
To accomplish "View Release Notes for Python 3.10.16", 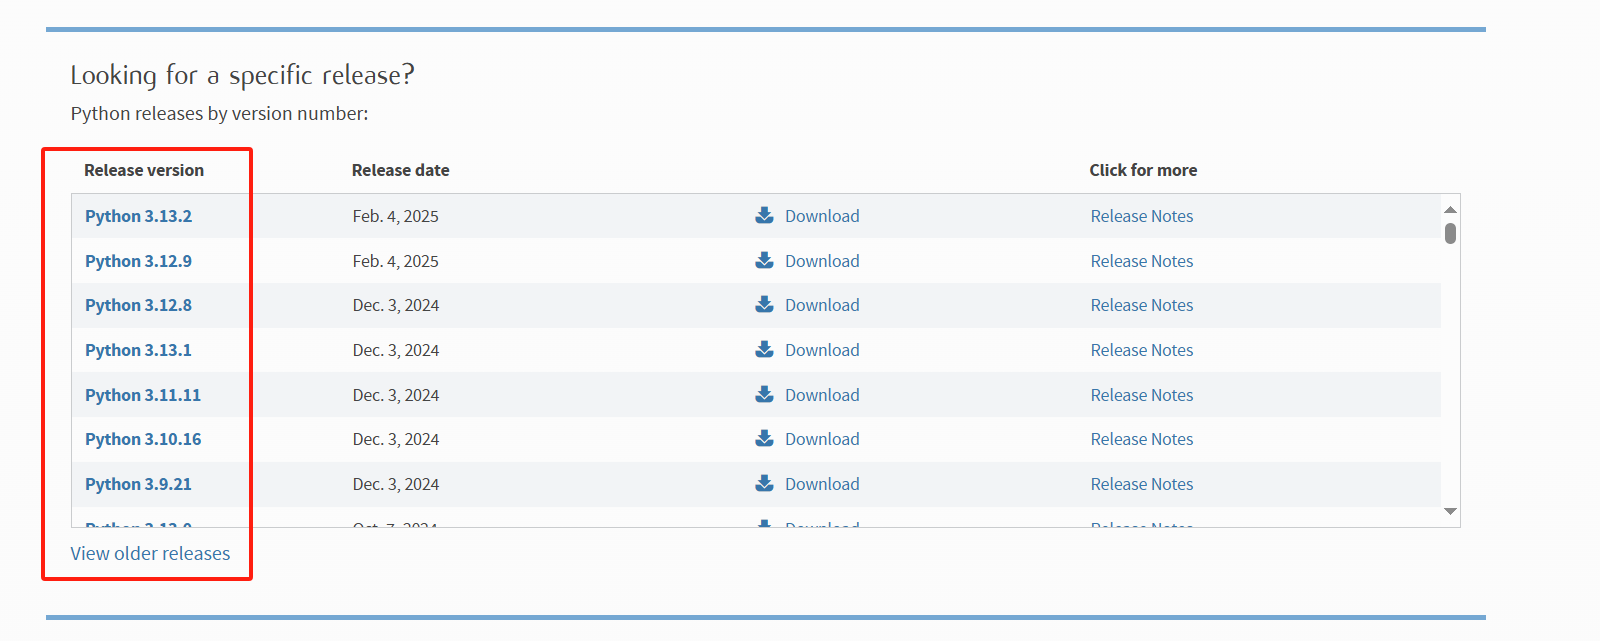I will coord(1142,439).
